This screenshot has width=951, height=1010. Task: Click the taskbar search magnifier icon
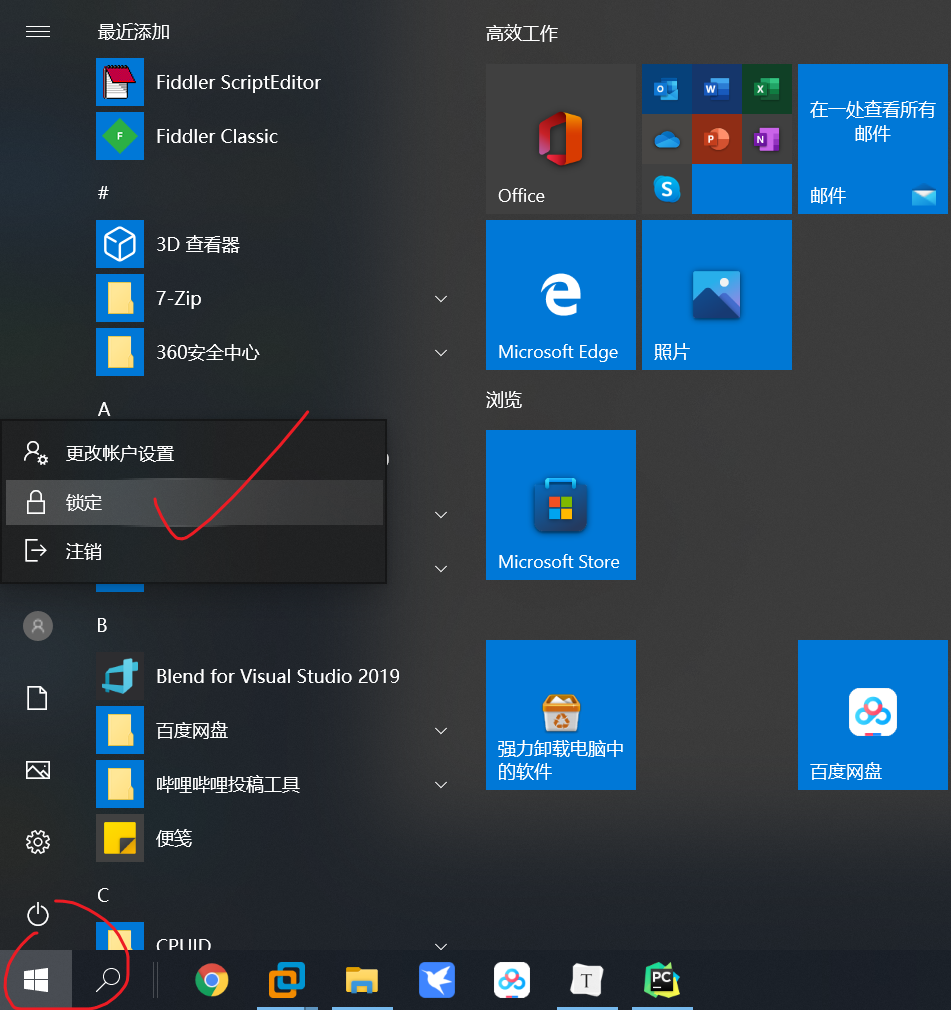108,980
